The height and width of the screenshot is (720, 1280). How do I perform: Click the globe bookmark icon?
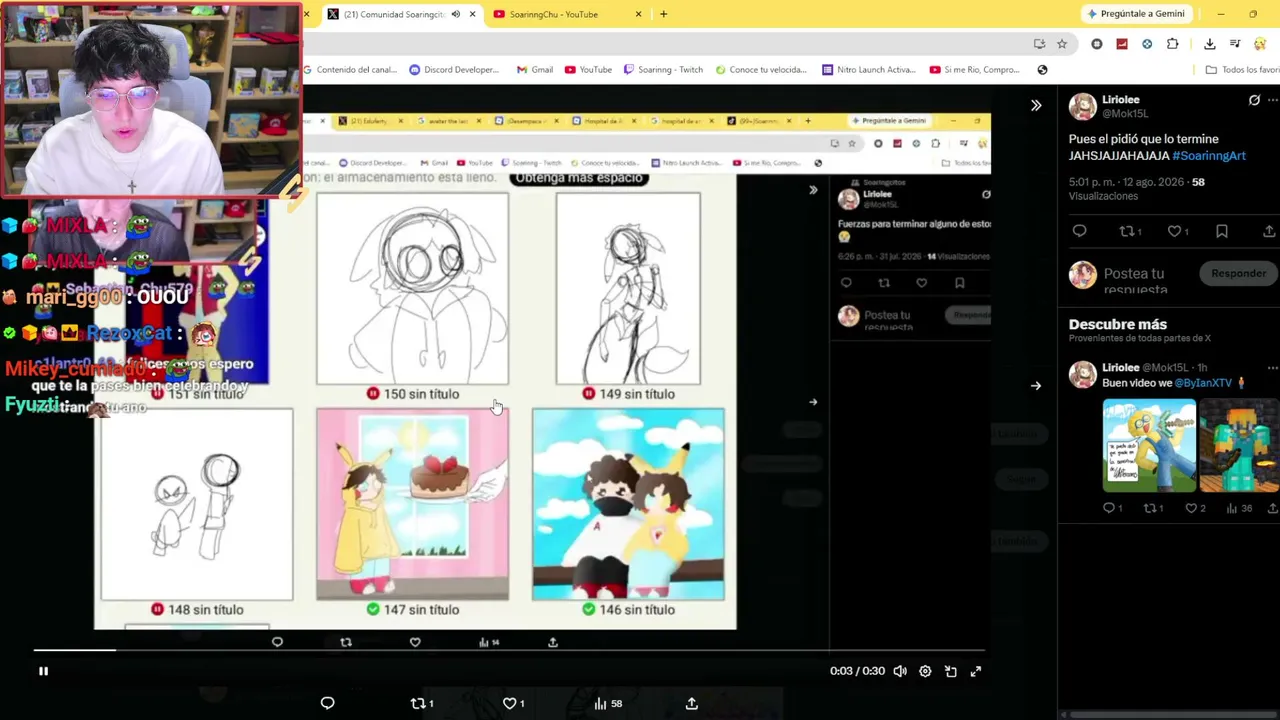pyautogui.click(x=1042, y=70)
